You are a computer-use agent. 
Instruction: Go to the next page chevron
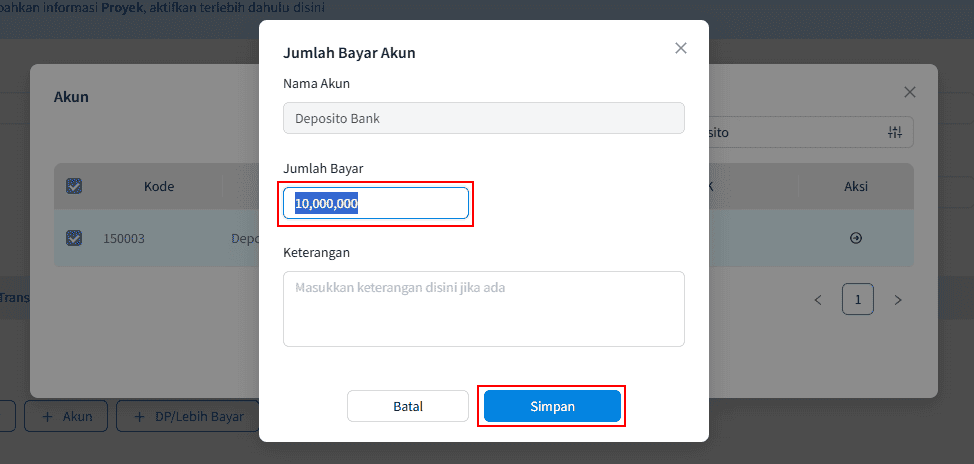(898, 299)
